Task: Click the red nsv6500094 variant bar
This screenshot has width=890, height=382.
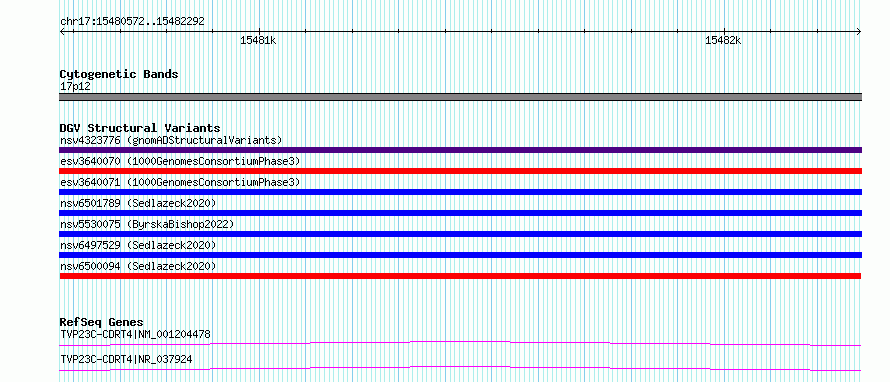Action: (x=460, y=276)
